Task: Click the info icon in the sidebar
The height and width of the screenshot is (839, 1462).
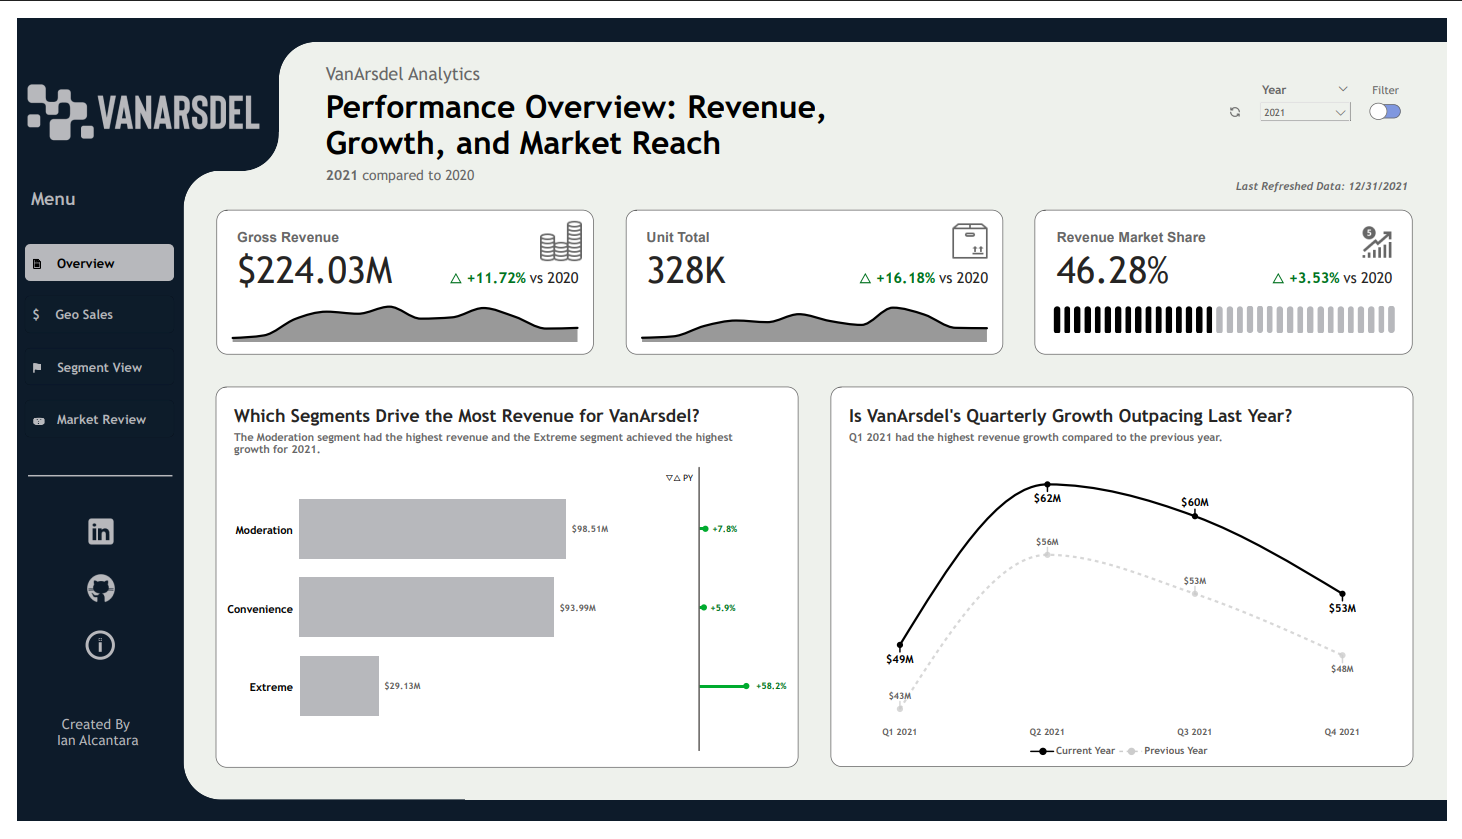Action: pos(100,645)
